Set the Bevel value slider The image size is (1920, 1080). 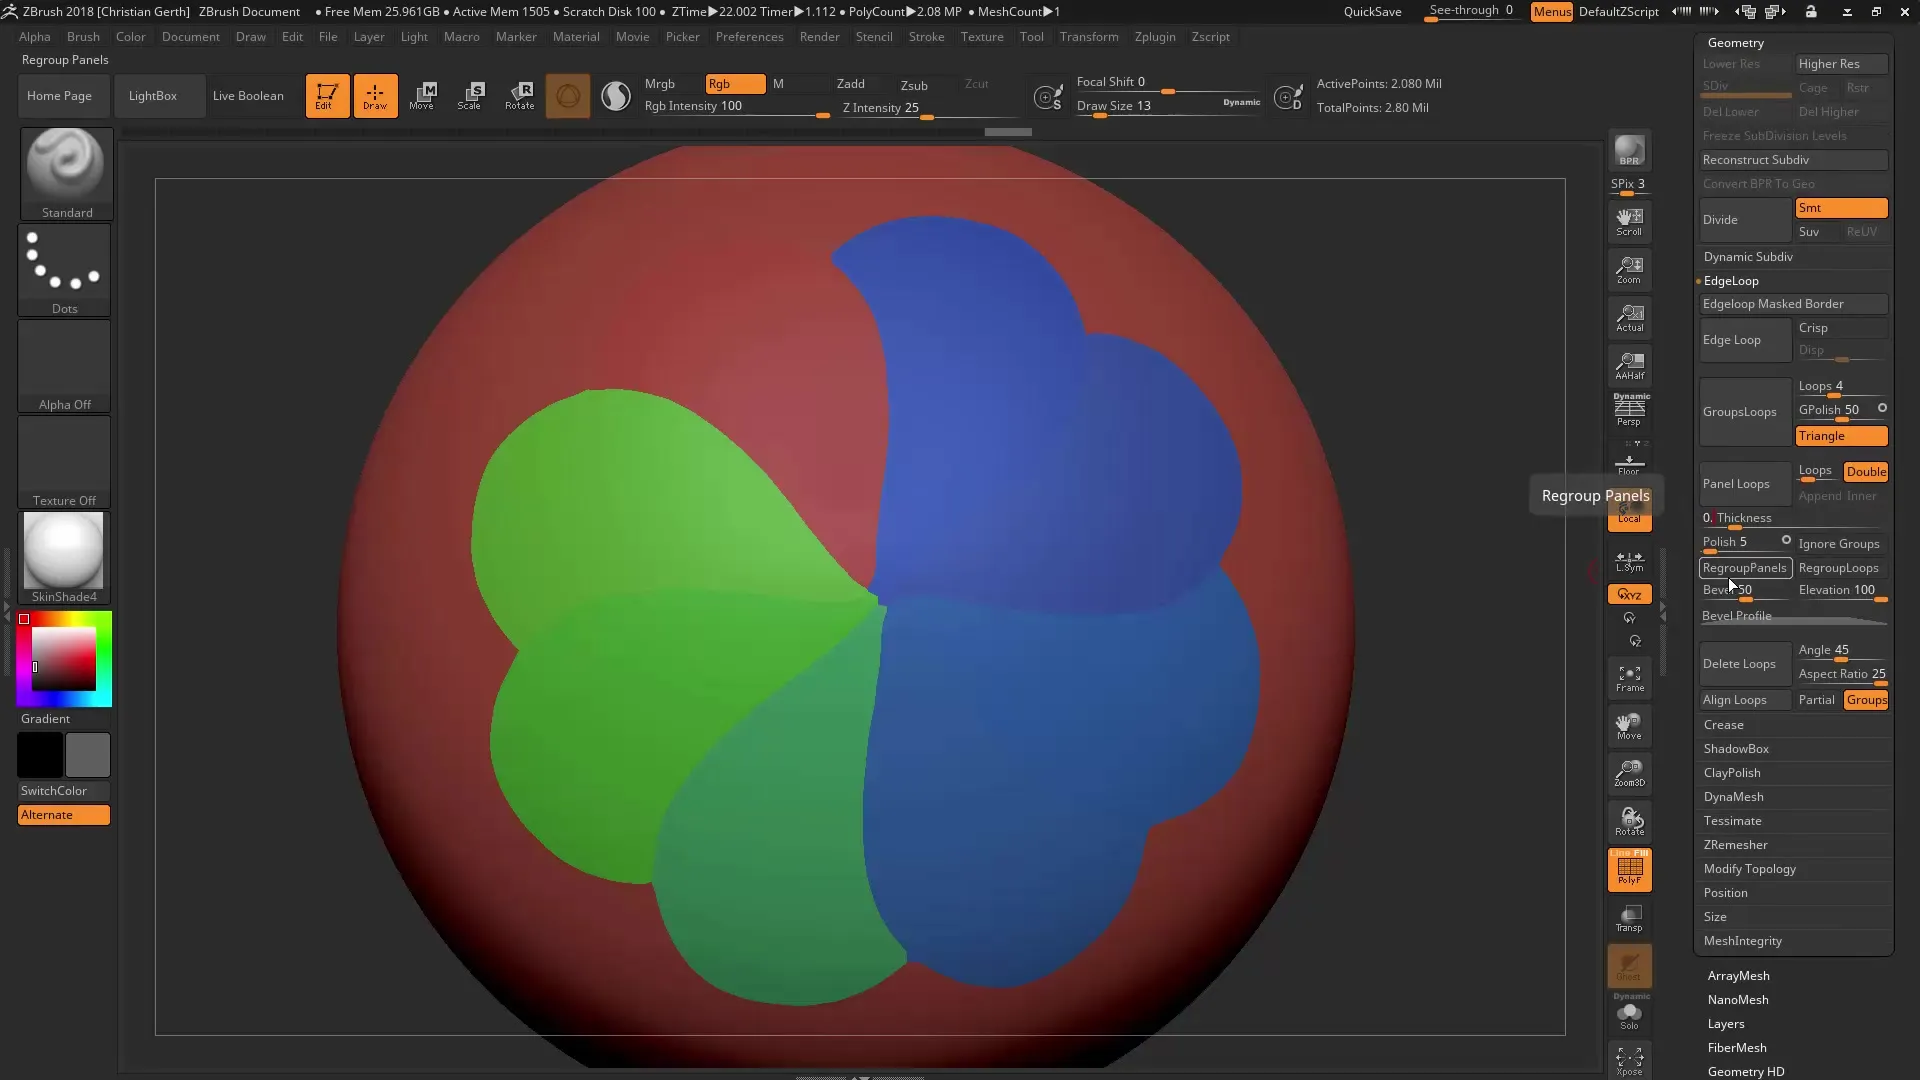[x=1745, y=591]
